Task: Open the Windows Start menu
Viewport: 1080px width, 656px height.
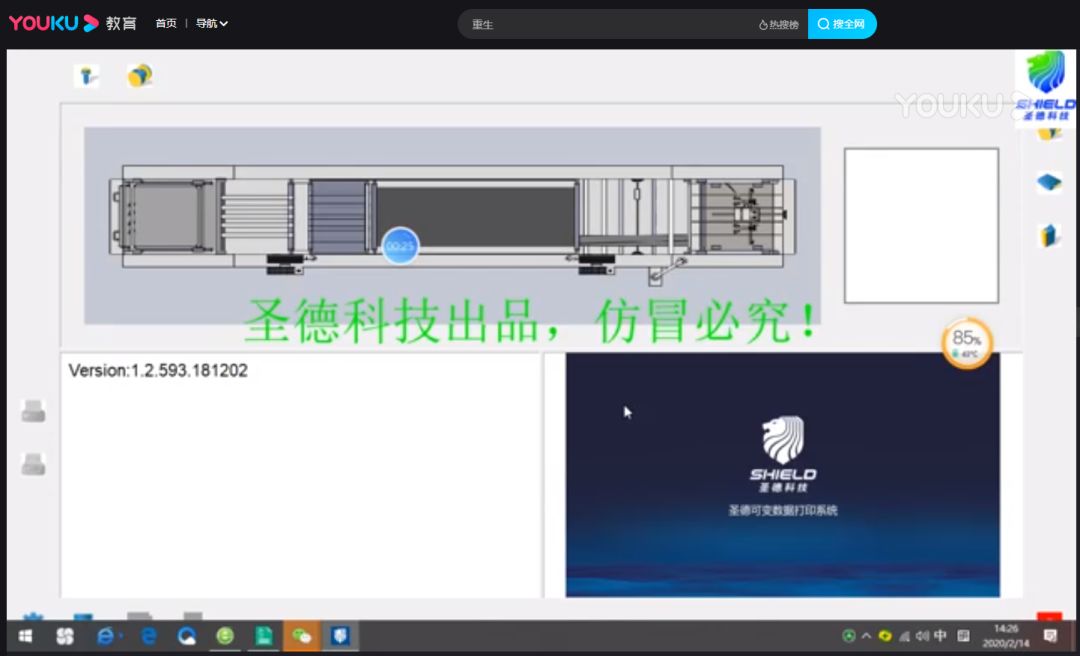Action: click(x=25, y=636)
